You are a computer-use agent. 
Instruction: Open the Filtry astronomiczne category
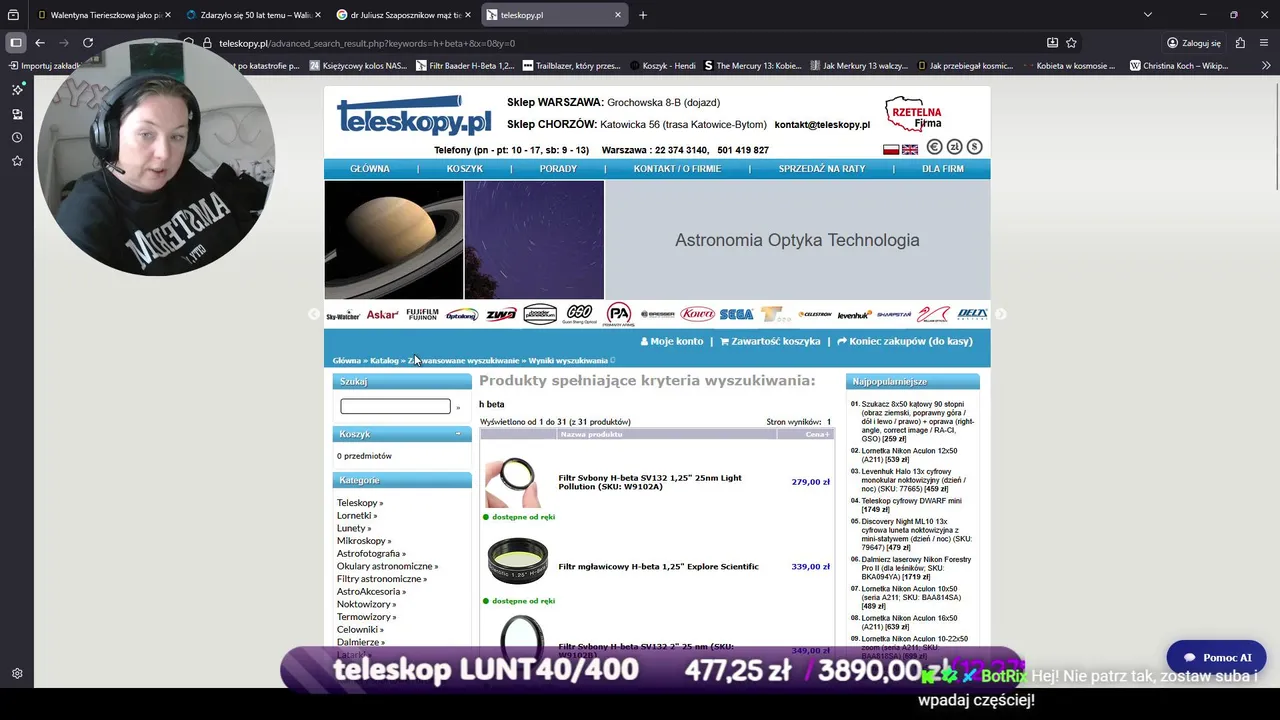pyautogui.click(x=381, y=579)
